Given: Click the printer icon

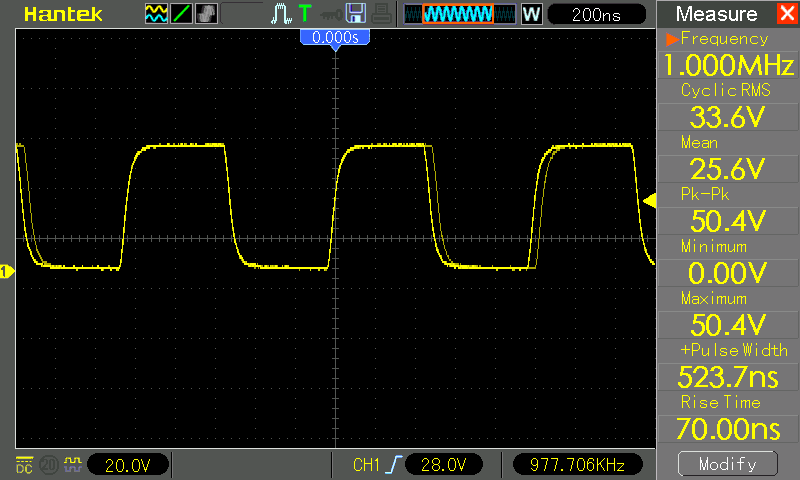Looking at the screenshot, I should pyautogui.click(x=381, y=13).
